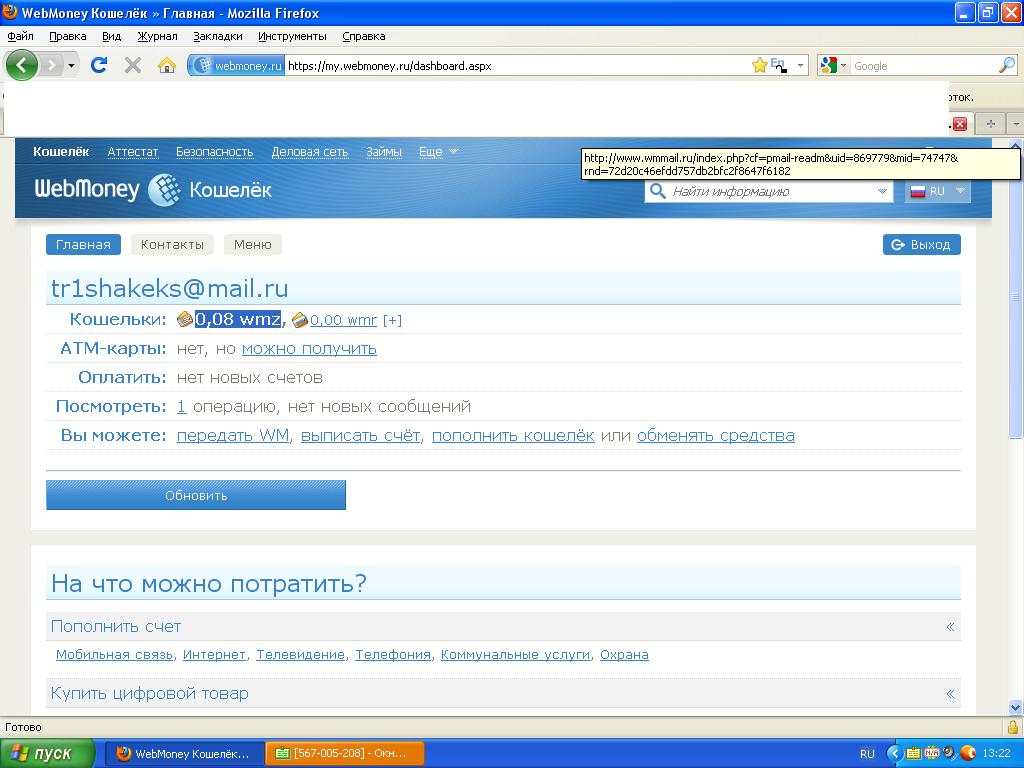Viewport: 1024px width, 768px height.
Task: Click the WebMoney globe logo
Action: pos(164,190)
